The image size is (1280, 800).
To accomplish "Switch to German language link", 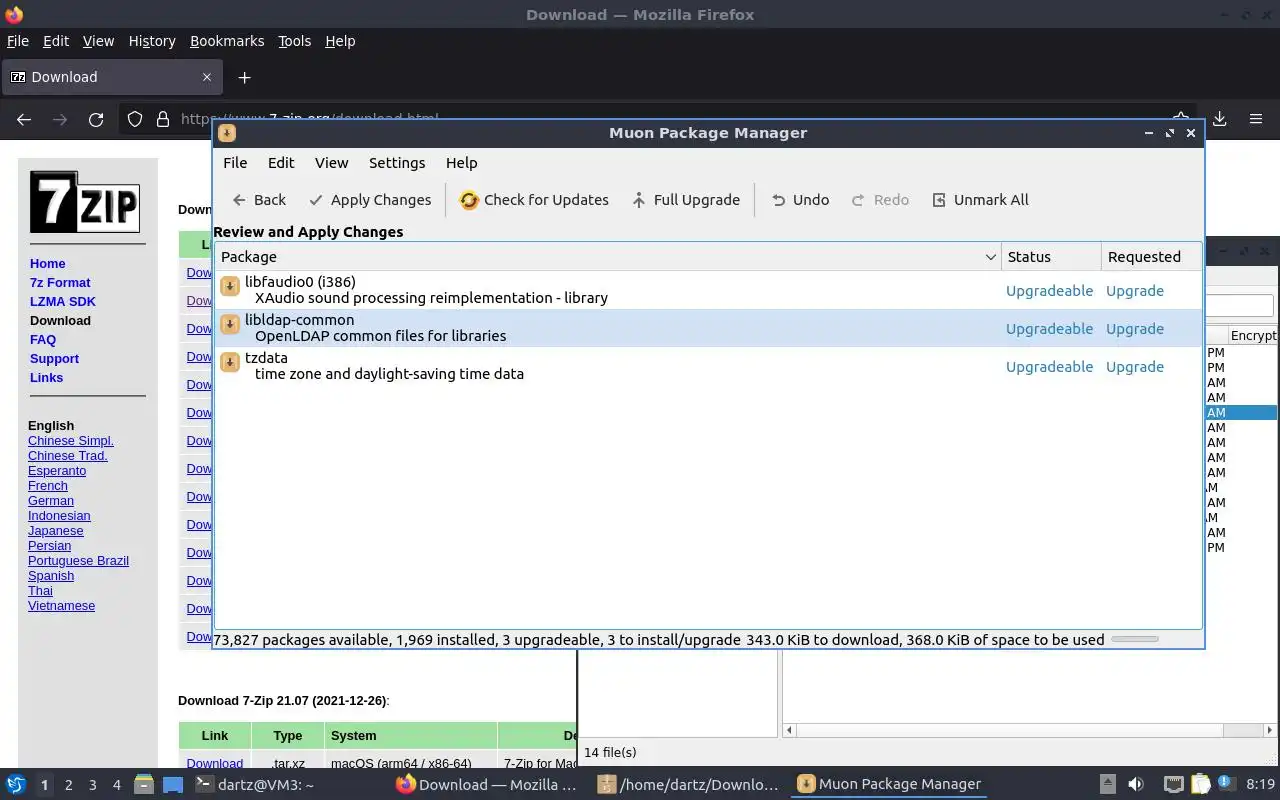I will point(51,501).
